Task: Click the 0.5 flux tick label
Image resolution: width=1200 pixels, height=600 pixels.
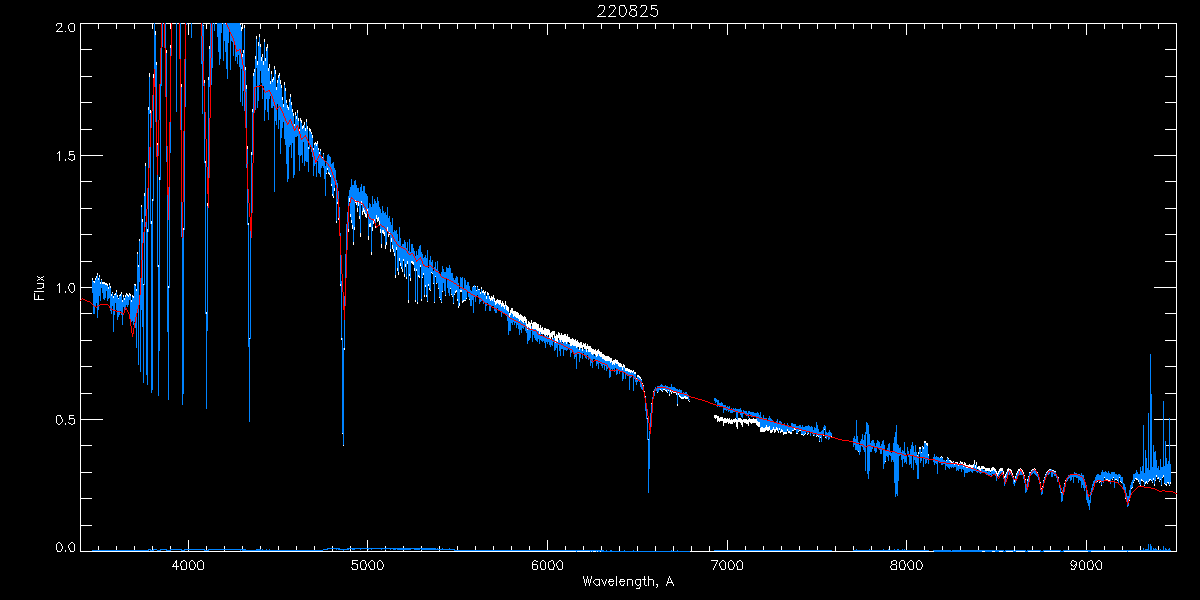Action: pos(64,419)
